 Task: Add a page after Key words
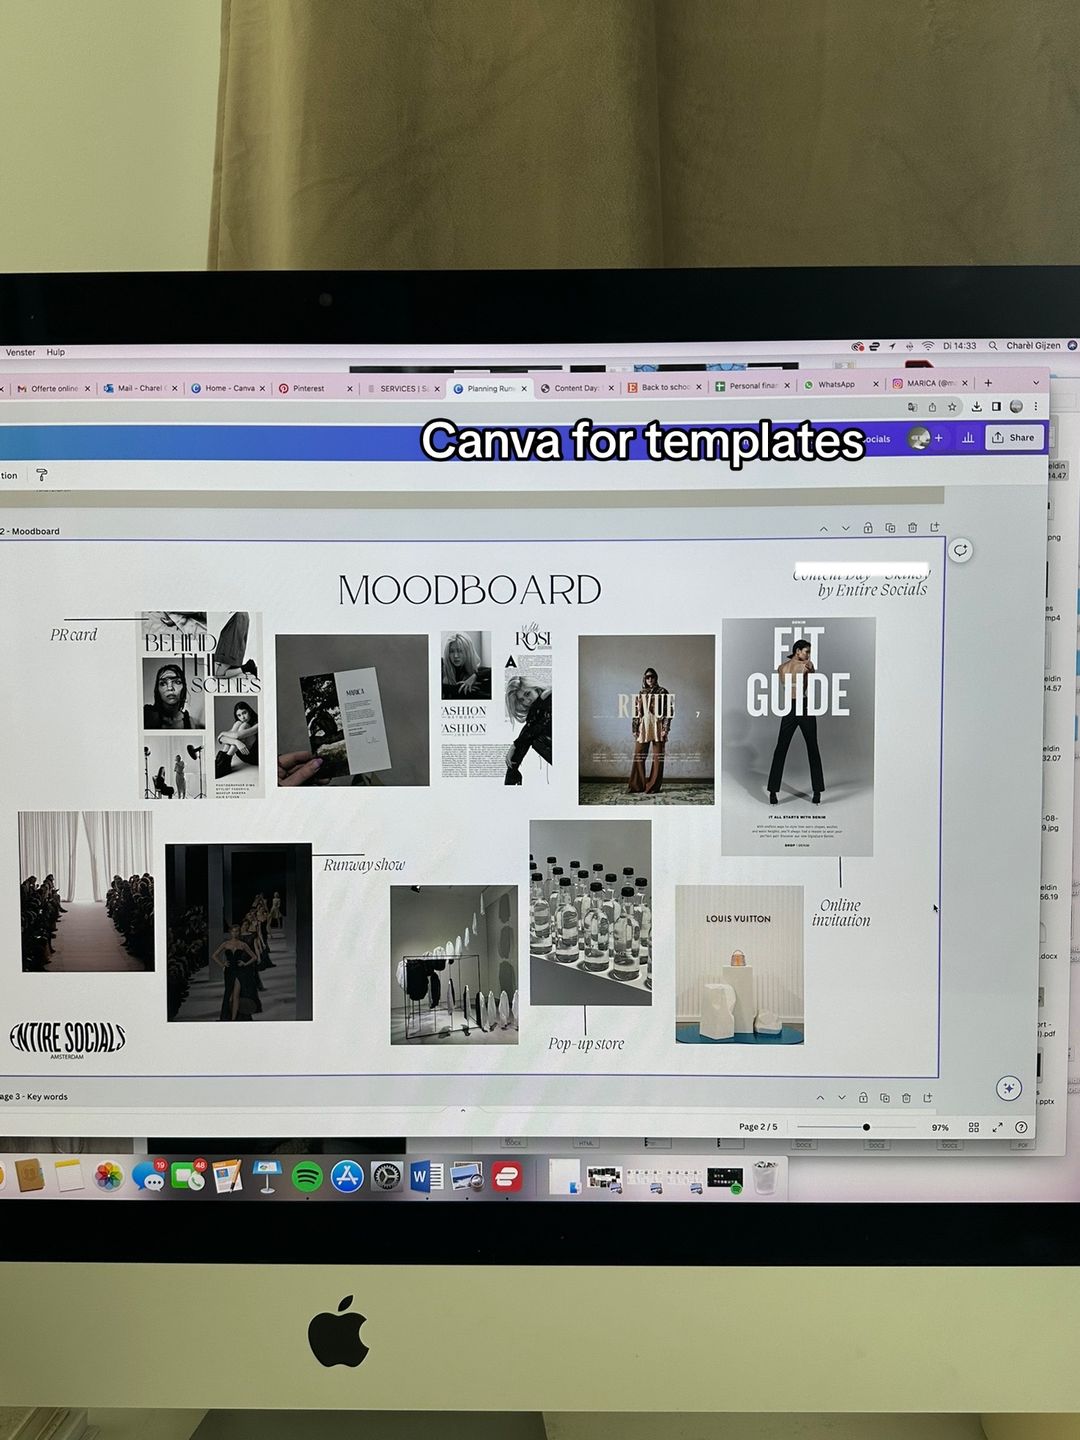click(928, 1097)
